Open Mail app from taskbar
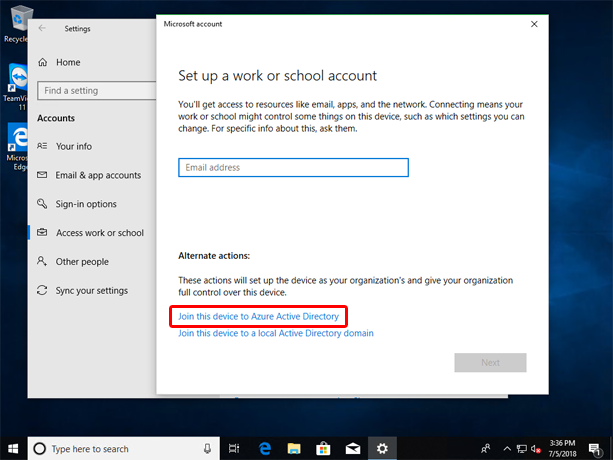 click(353, 449)
